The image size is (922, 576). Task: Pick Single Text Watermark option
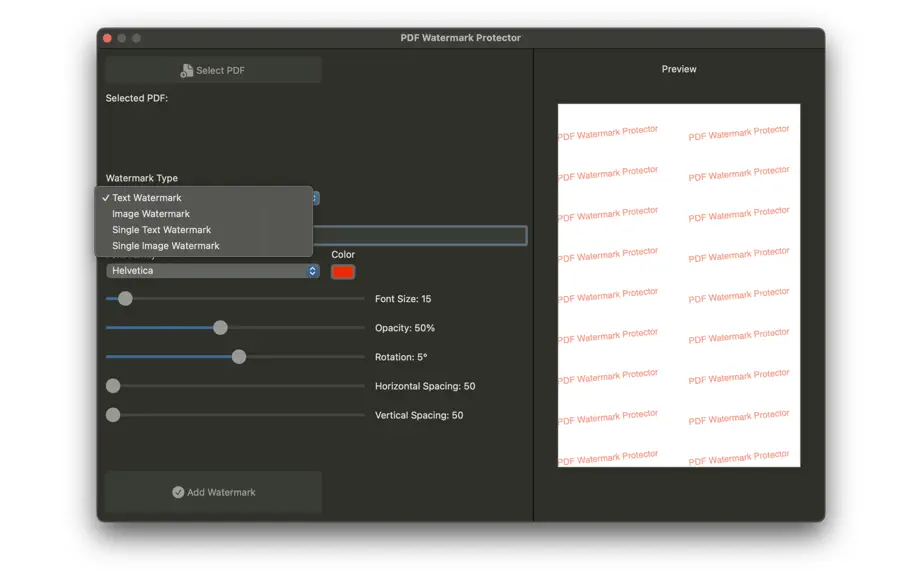point(203,230)
